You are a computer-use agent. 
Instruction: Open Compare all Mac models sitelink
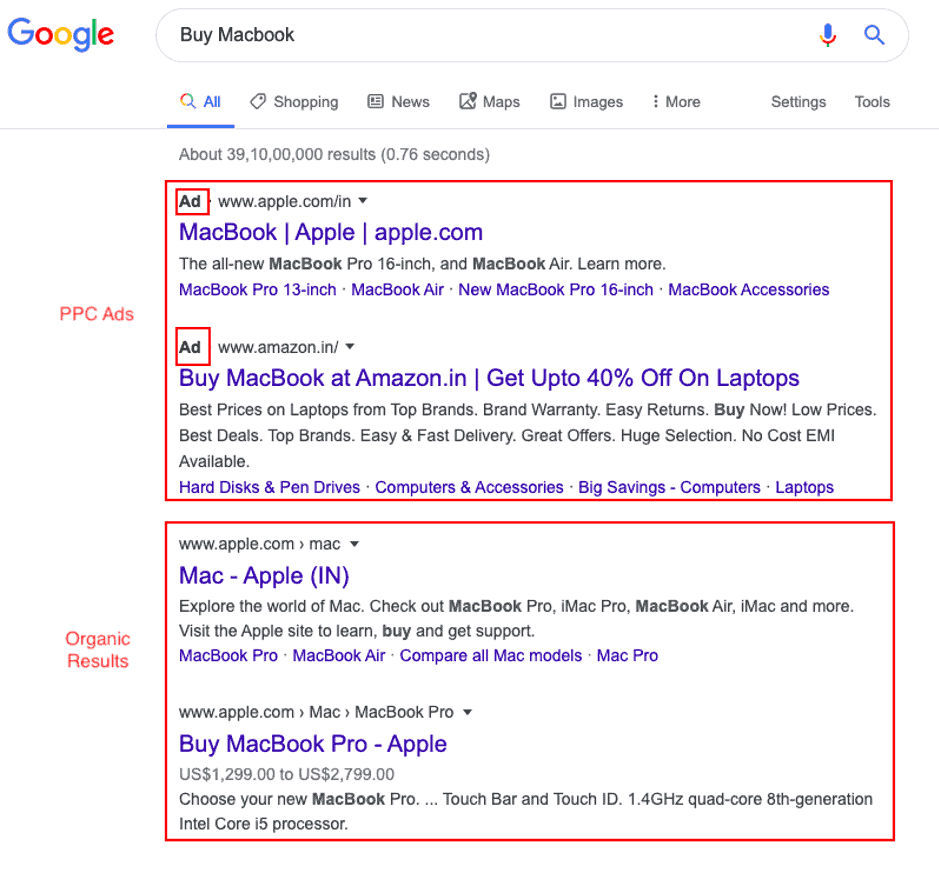490,656
